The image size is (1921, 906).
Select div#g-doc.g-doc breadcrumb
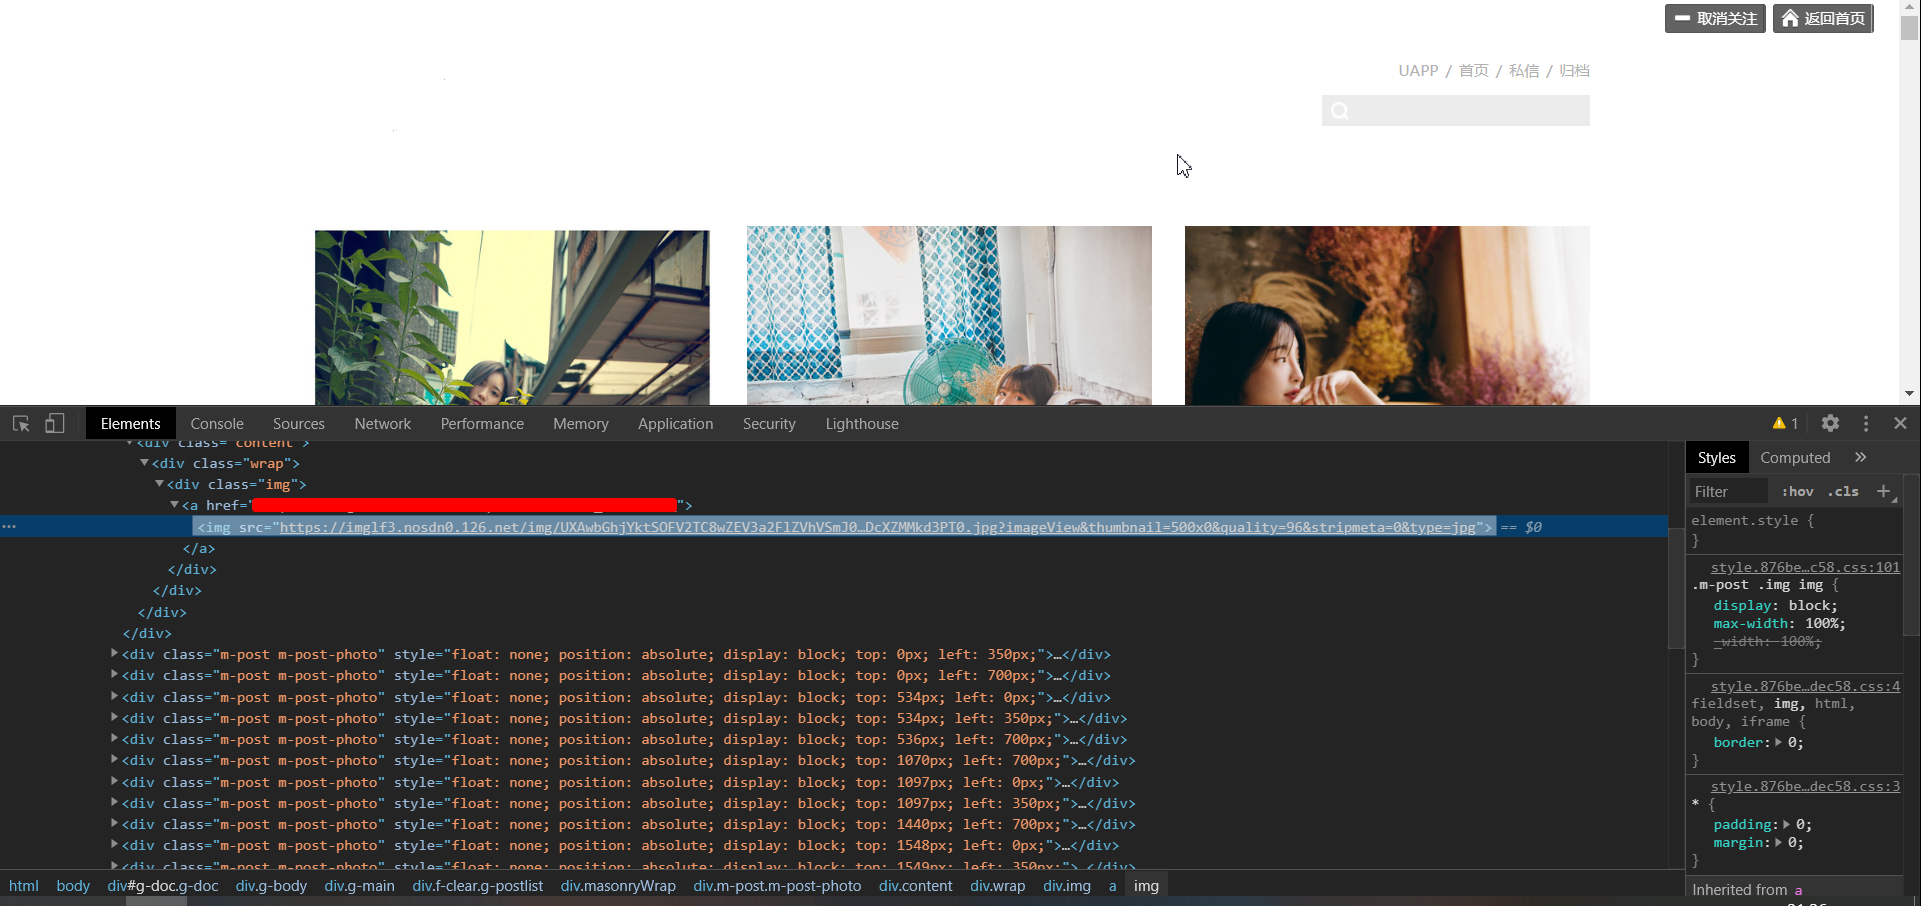162,886
